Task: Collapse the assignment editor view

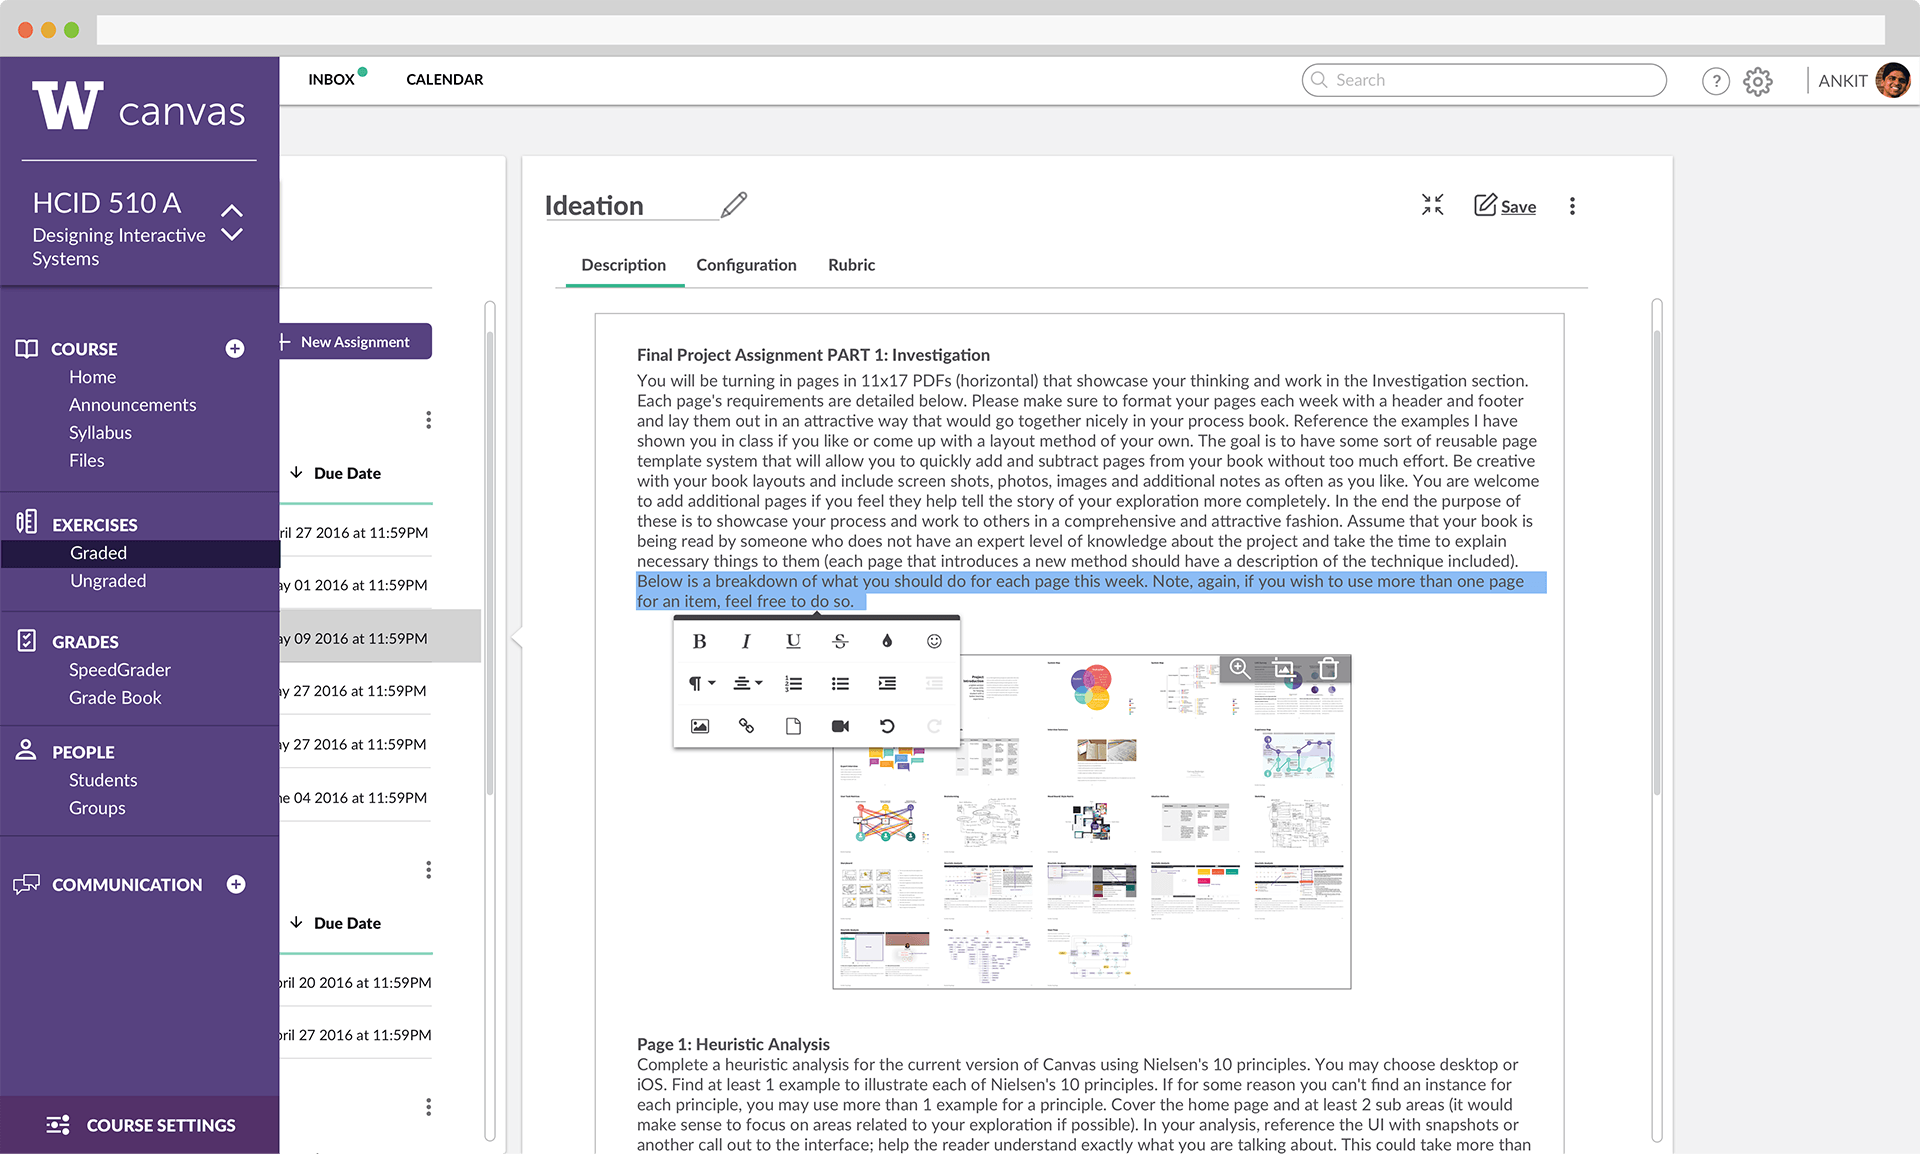Action: coord(1433,205)
